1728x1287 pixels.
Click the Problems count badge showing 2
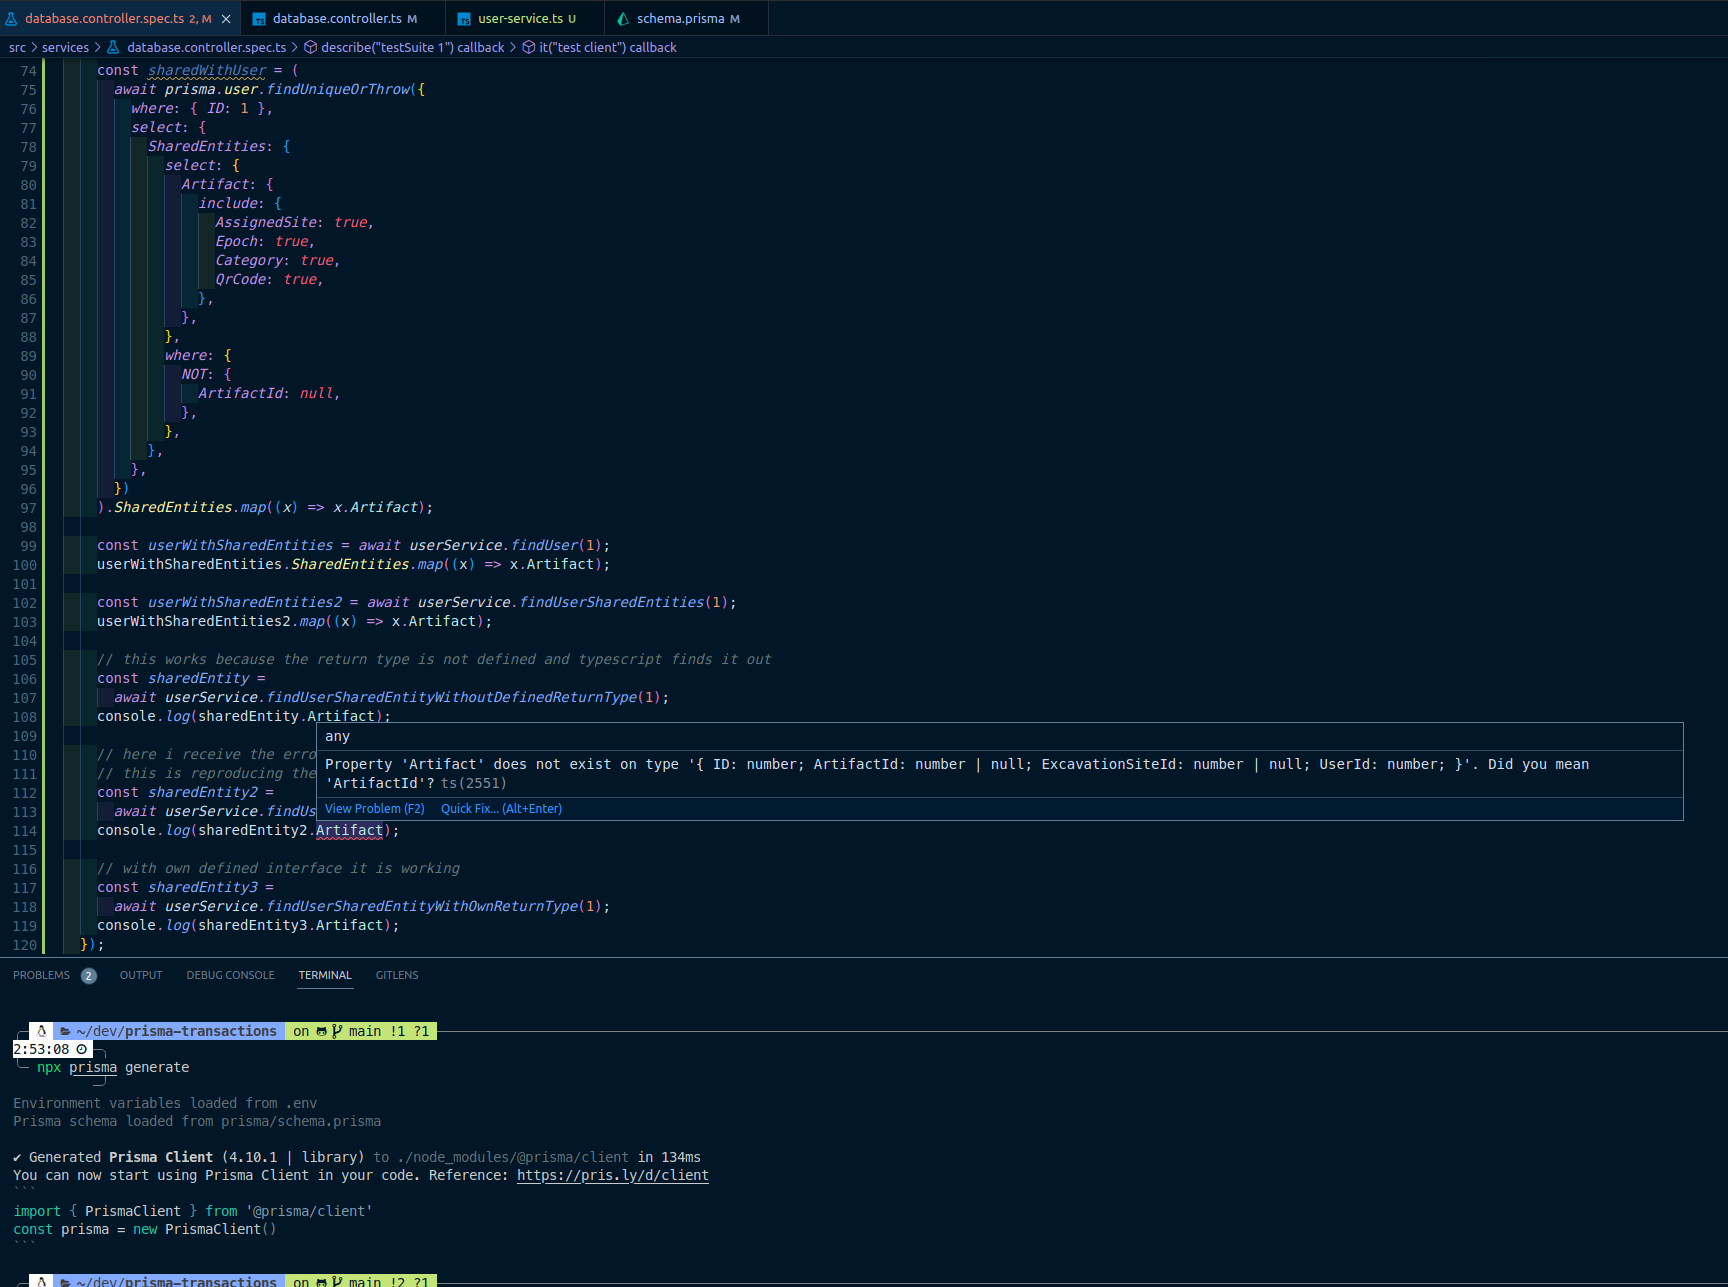pos(88,975)
